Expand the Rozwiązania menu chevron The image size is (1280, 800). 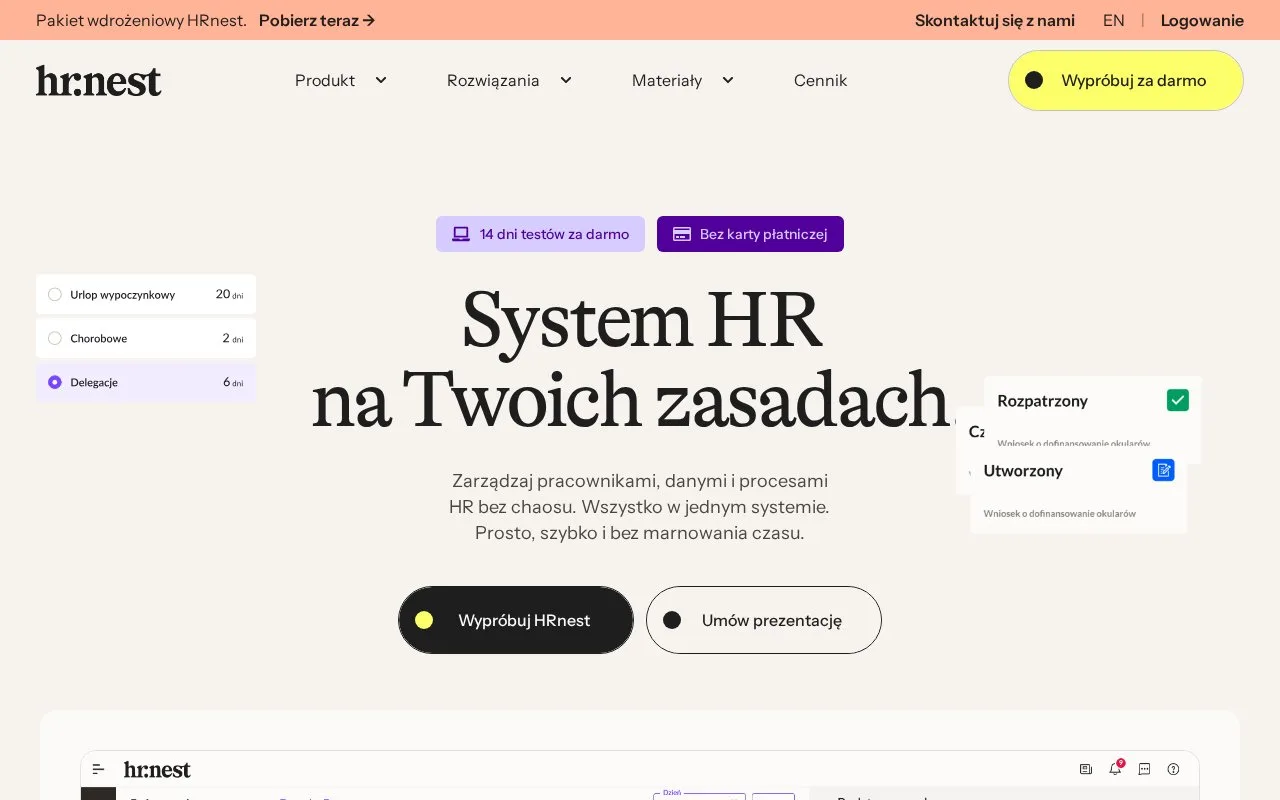pos(566,80)
